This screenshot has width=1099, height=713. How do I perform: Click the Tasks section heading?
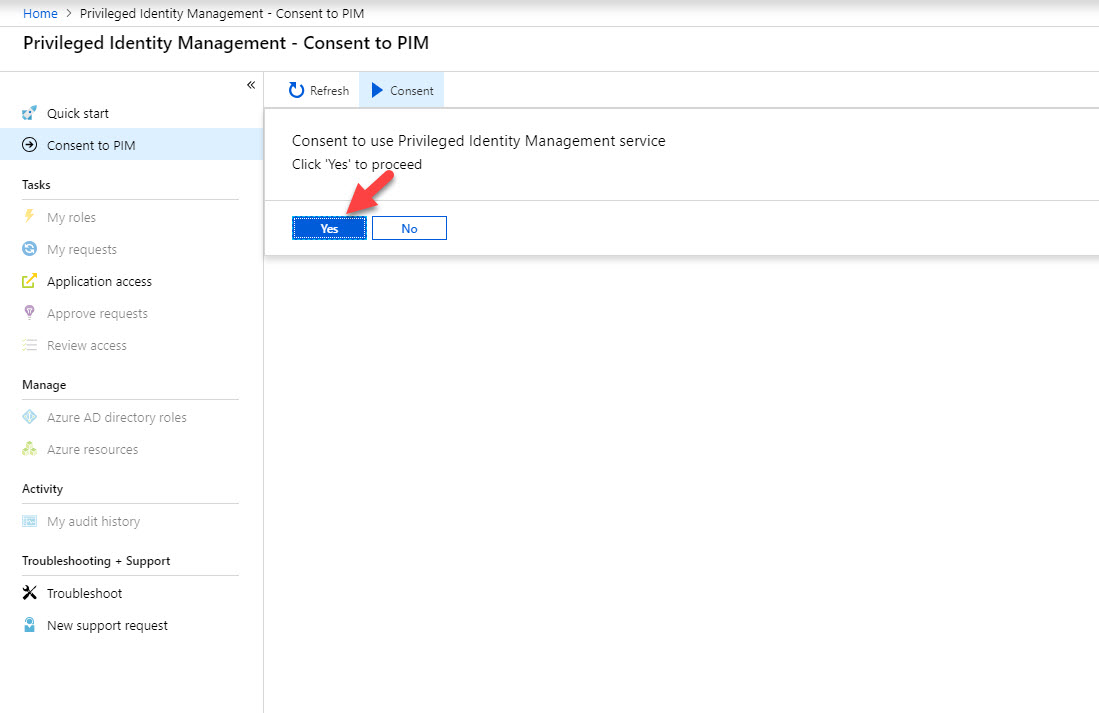(36, 184)
